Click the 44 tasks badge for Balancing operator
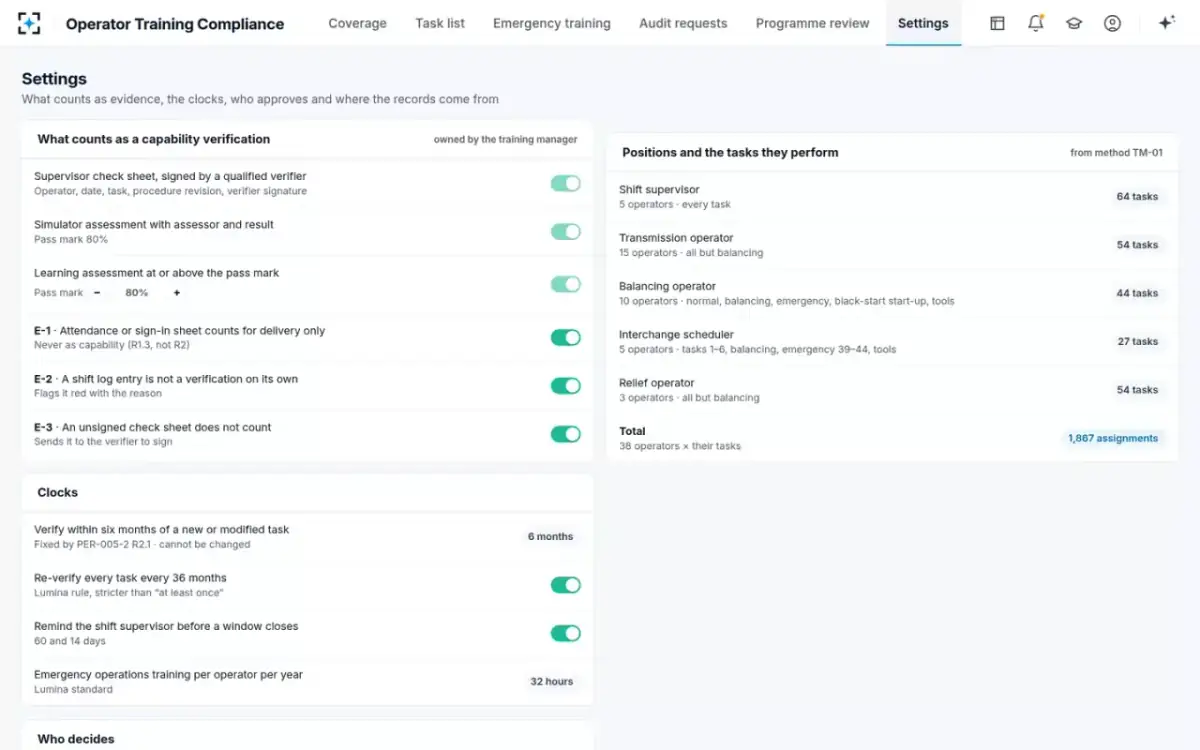The image size is (1200, 750). click(x=1138, y=293)
